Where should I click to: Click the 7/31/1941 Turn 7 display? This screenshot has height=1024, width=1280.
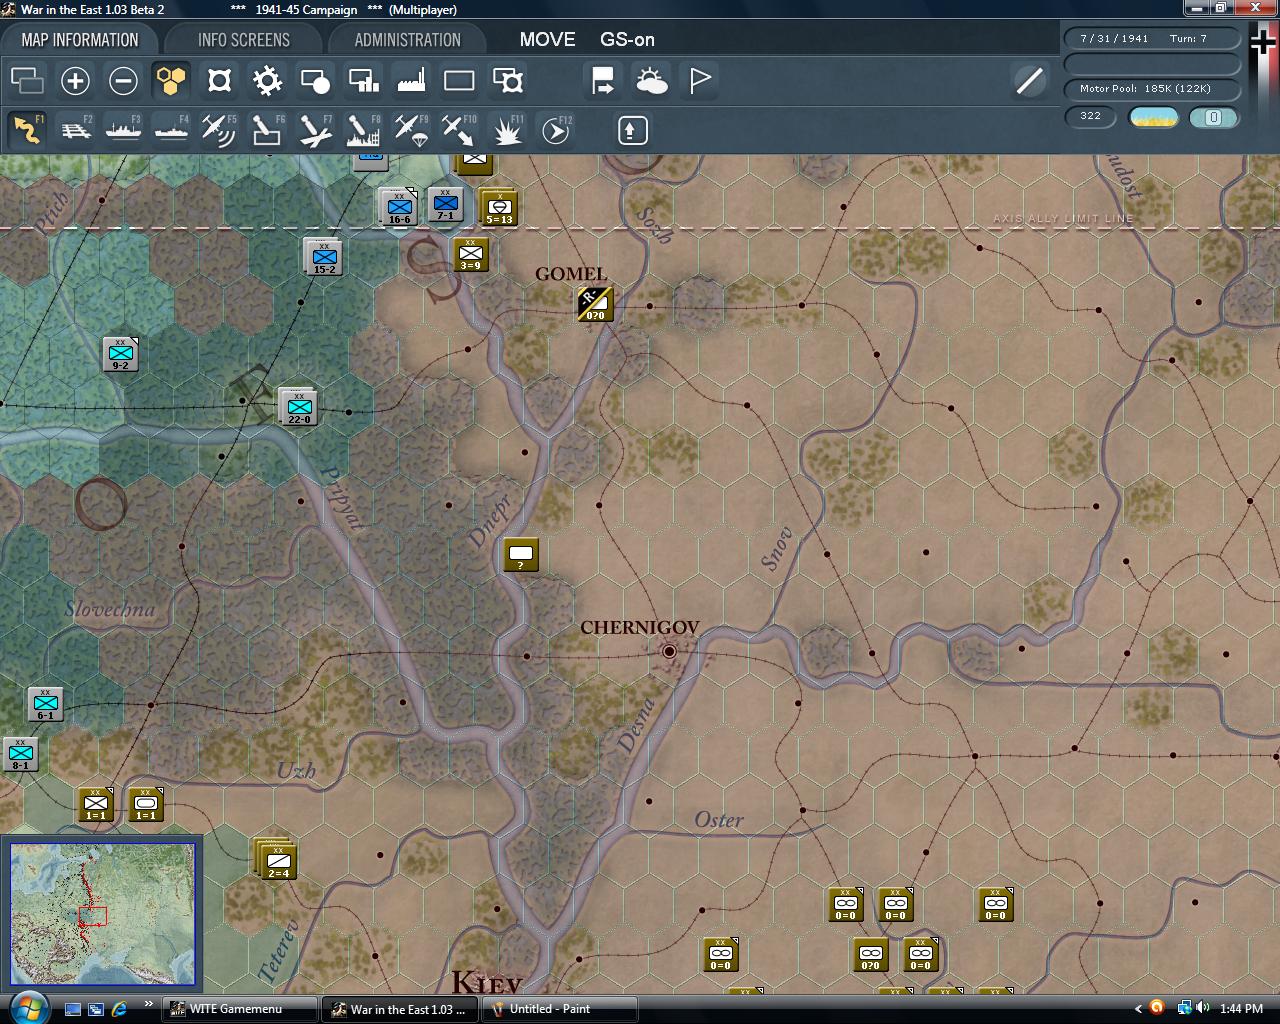pyautogui.click(x=1152, y=38)
